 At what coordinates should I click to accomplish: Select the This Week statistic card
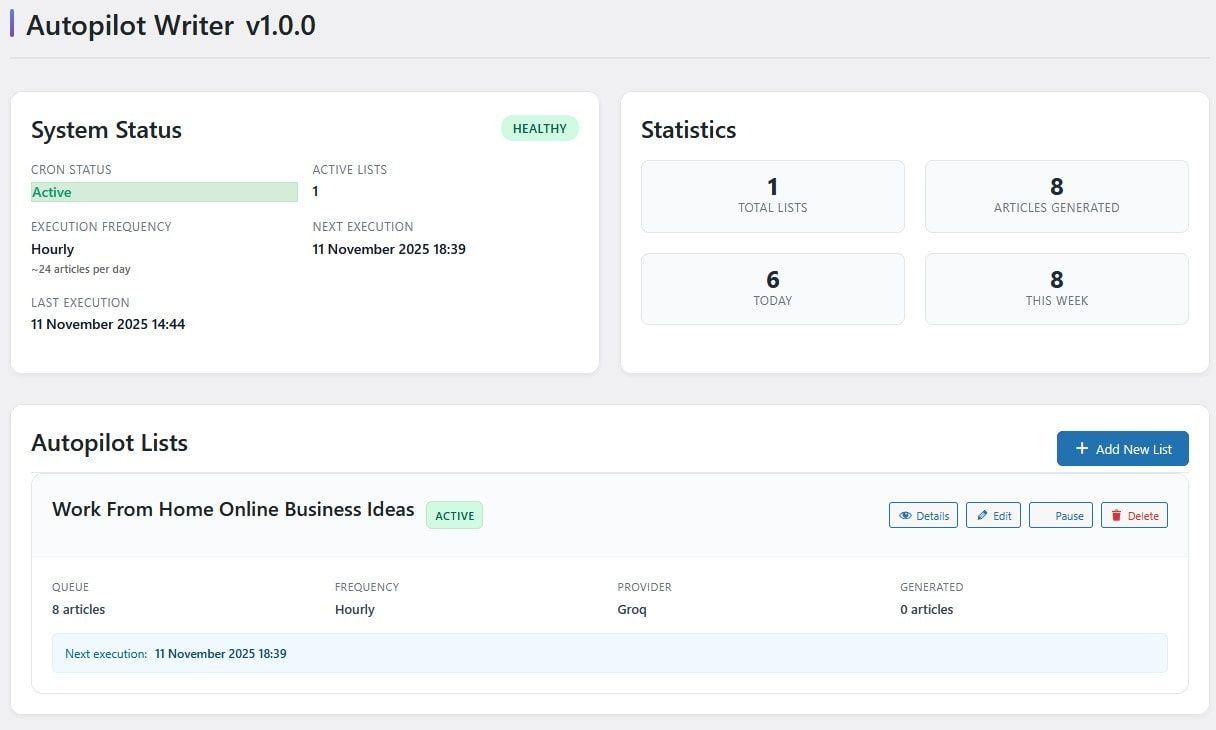pyautogui.click(x=1056, y=289)
